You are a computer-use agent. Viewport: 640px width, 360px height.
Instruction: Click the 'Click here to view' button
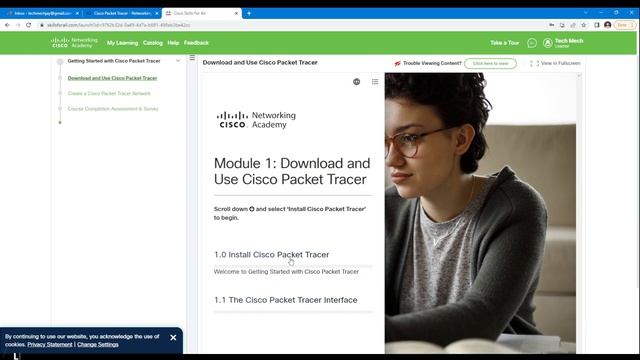point(490,63)
